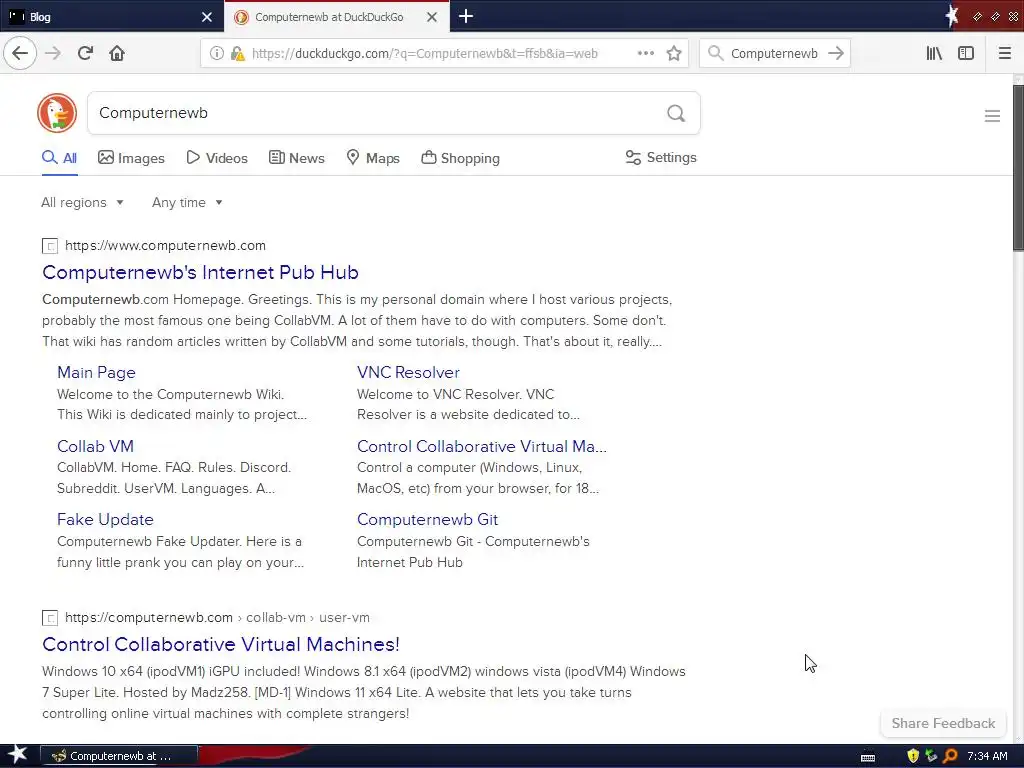Open a new tab with plus button
The image size is (1024, 768).
coord(466,16)
